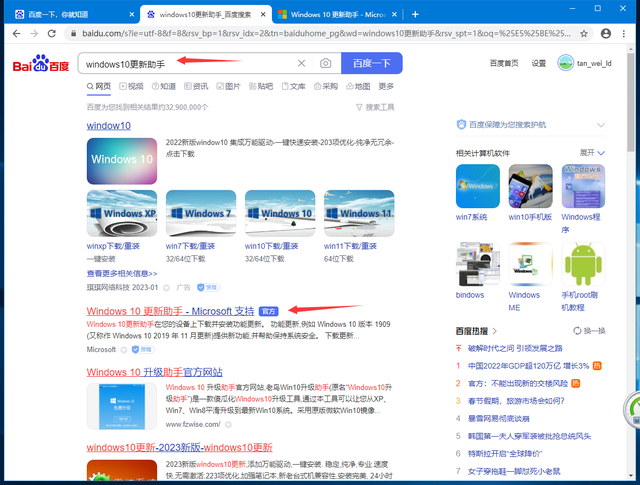Viewport: 640px width, 485px height.
Task: Switch to the 采购 search tab
Action: (326, 86)
